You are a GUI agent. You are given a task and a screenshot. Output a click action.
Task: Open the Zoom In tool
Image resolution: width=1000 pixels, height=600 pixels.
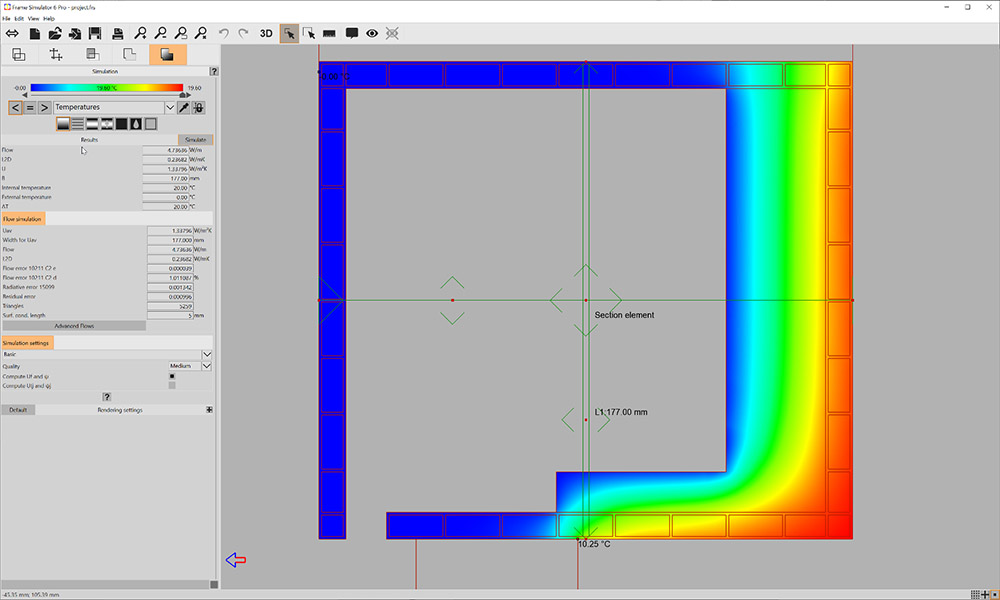point(139,33)
